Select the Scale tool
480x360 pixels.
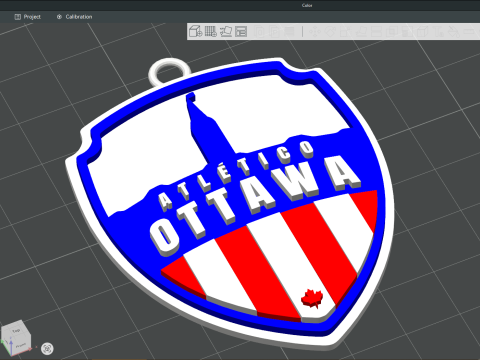click(345, 31)
